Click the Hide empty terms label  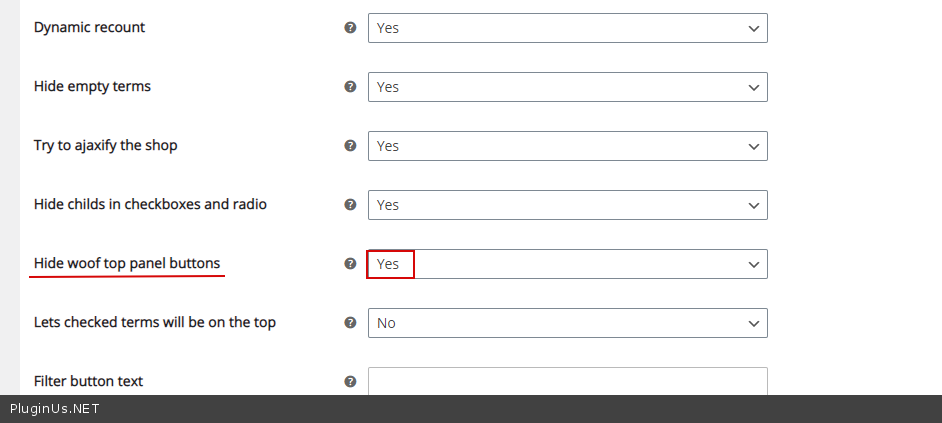tap(92, 86)
